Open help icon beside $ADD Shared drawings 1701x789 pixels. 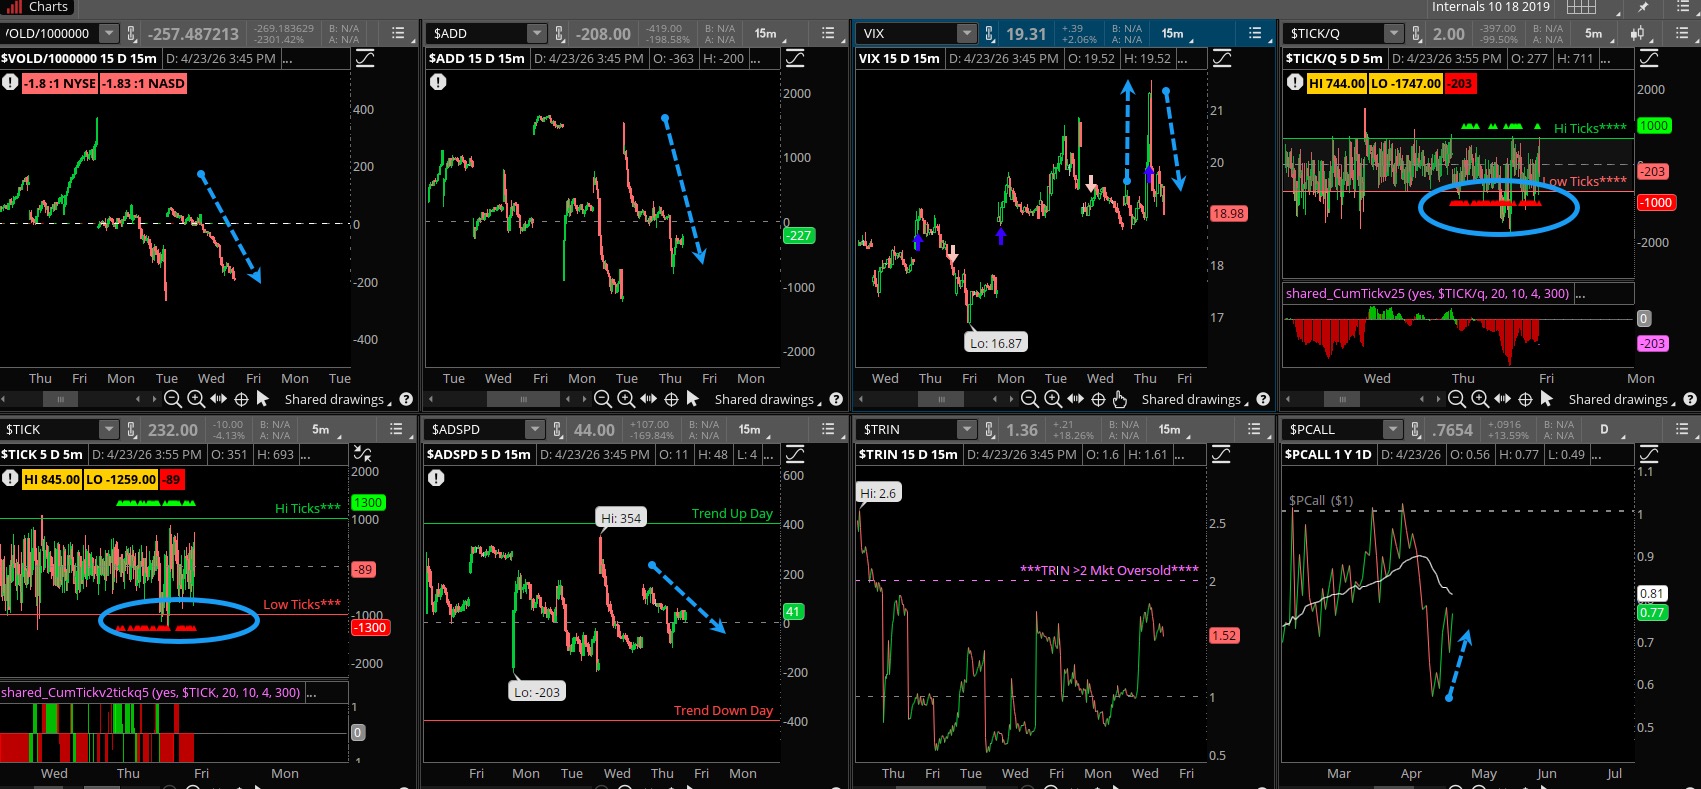(836, 399)
